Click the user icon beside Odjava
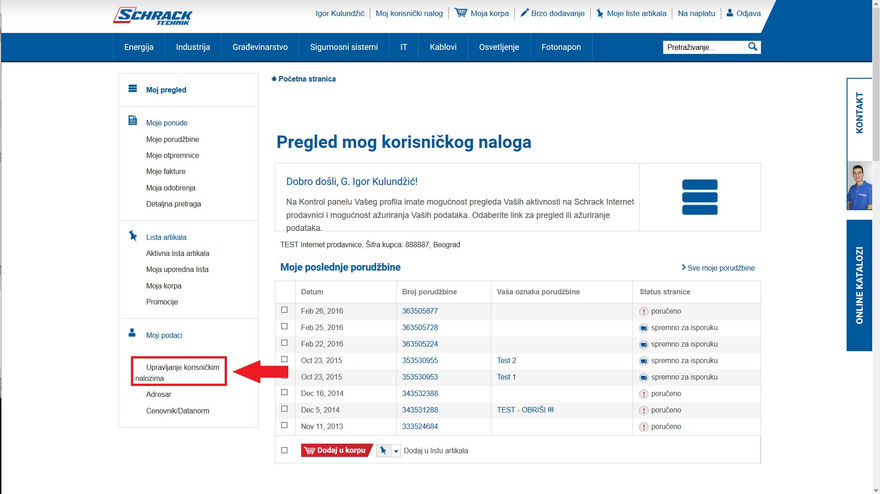Screen dimensions: 880x494 [x=730, y=12]
